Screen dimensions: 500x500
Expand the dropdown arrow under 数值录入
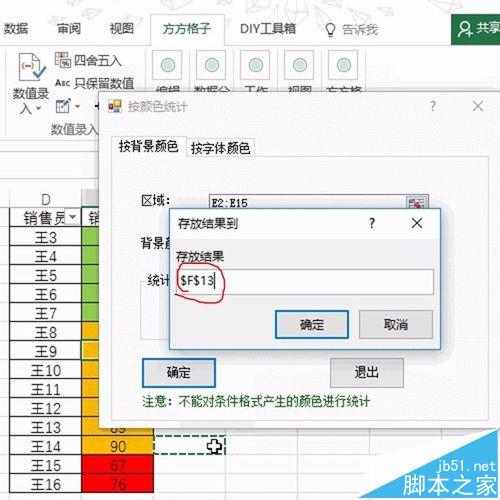pyautogui.click(x=38, y=109)
